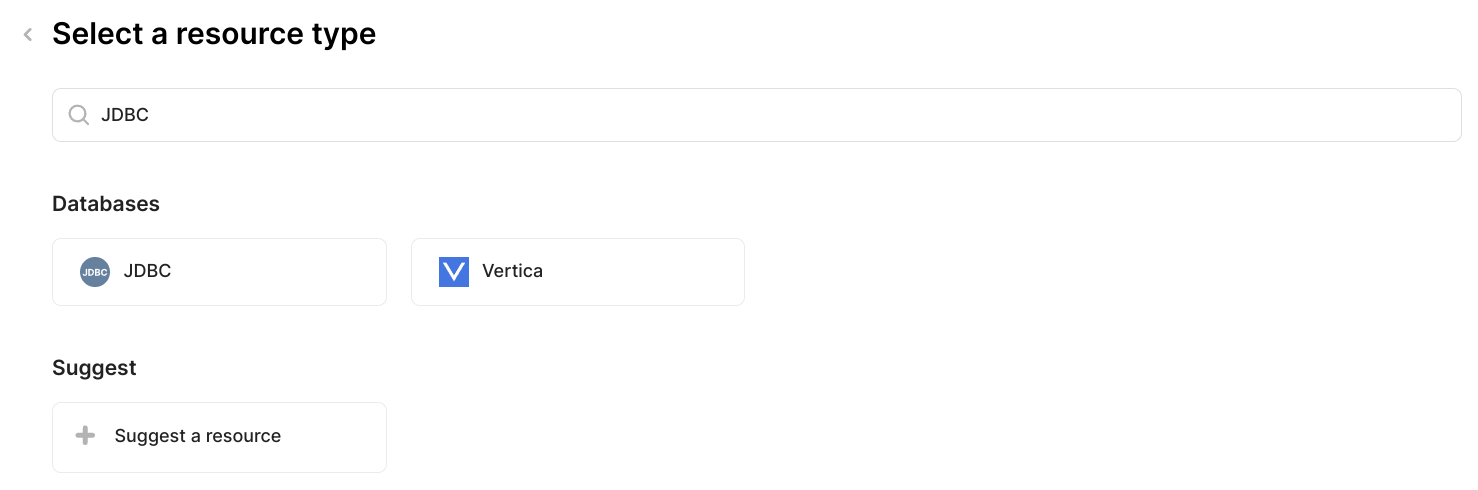Click the far right end of search bar
The height and width of the screenshot is (490, 1478).
(x=1430, y=115)
